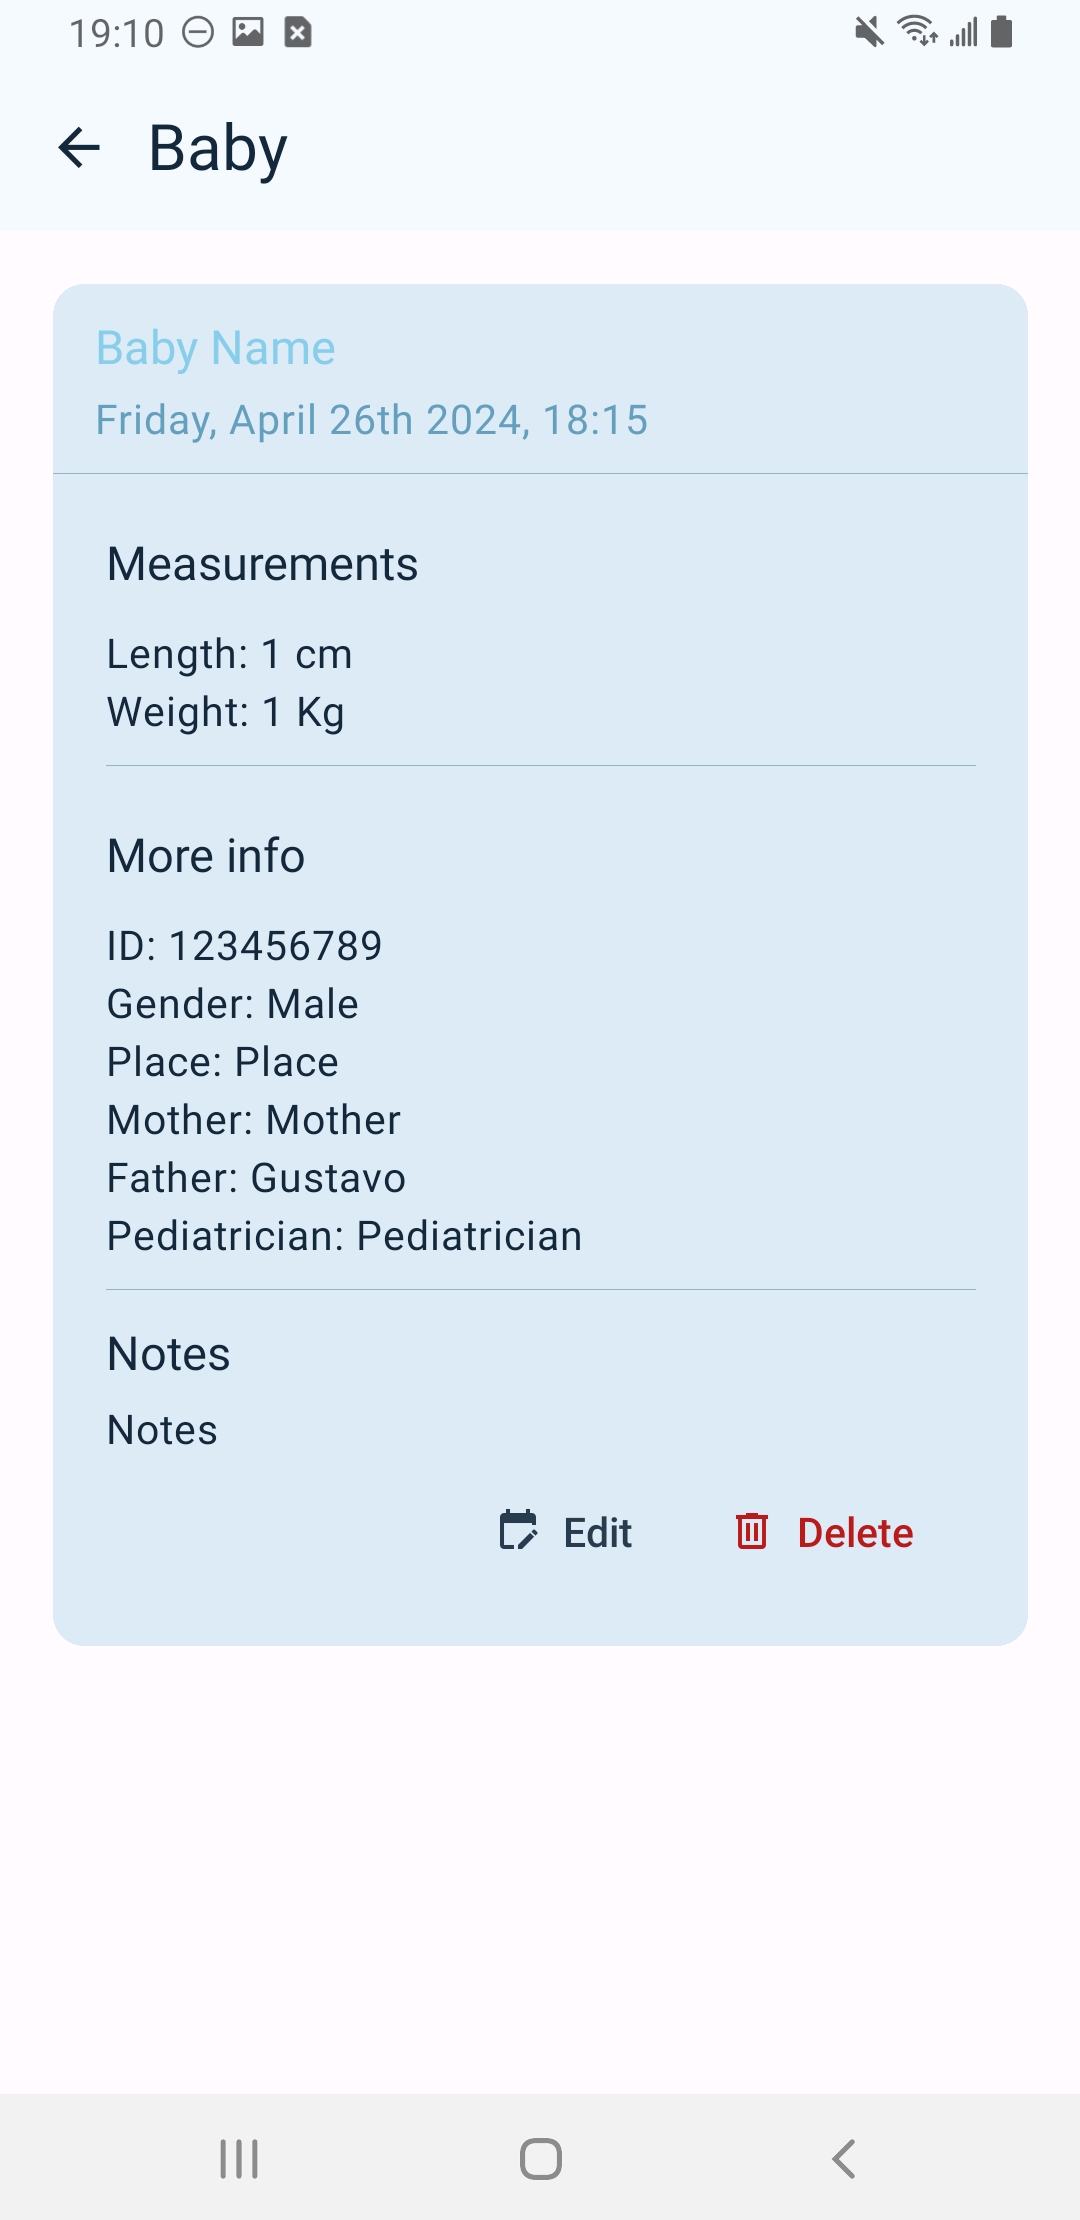Tap the do-not-disturb status icon
The image size is (1080, 2220).
click(x=198, y=33)
